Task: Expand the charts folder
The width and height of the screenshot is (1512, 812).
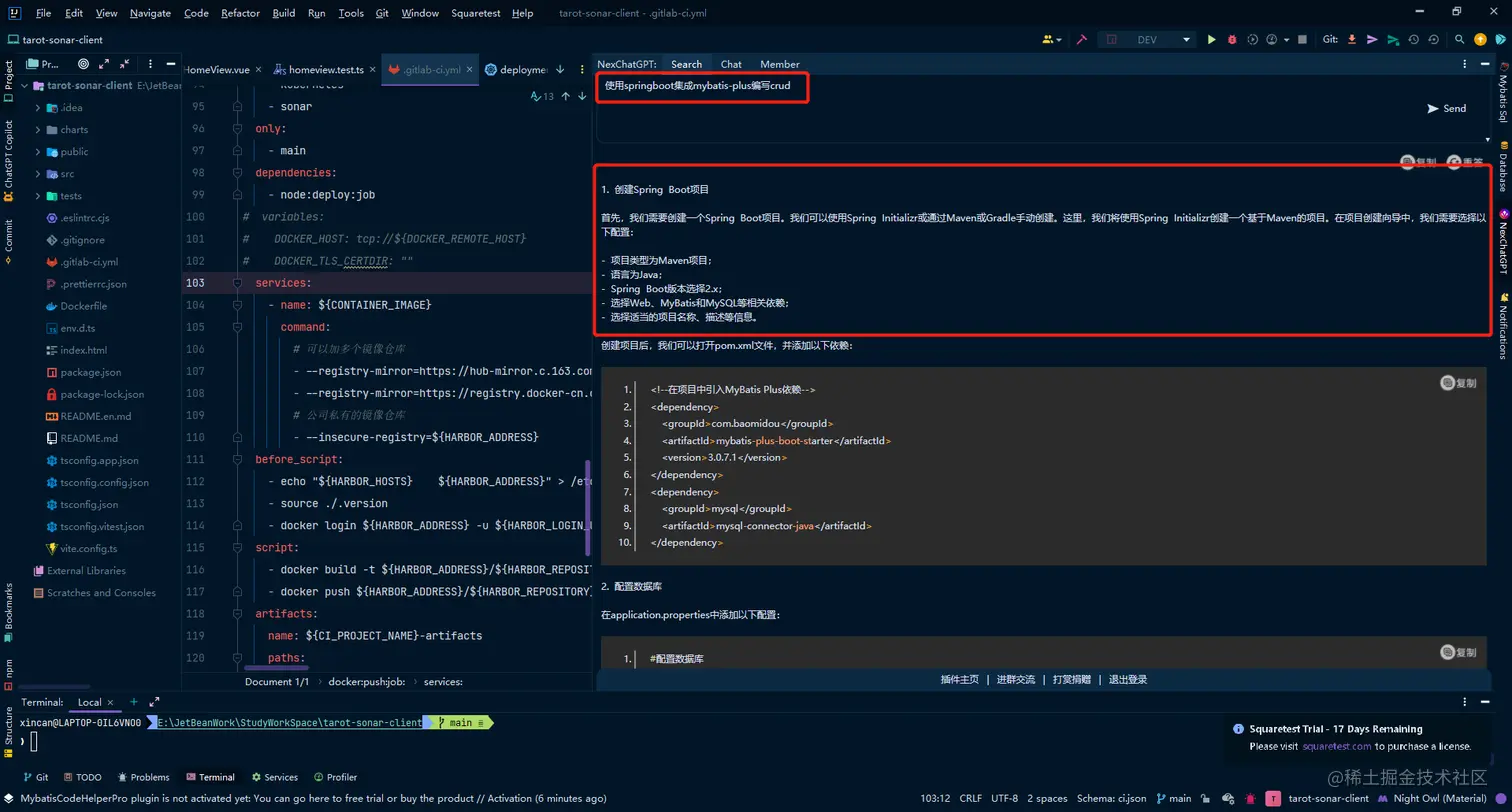Action: 38,130
